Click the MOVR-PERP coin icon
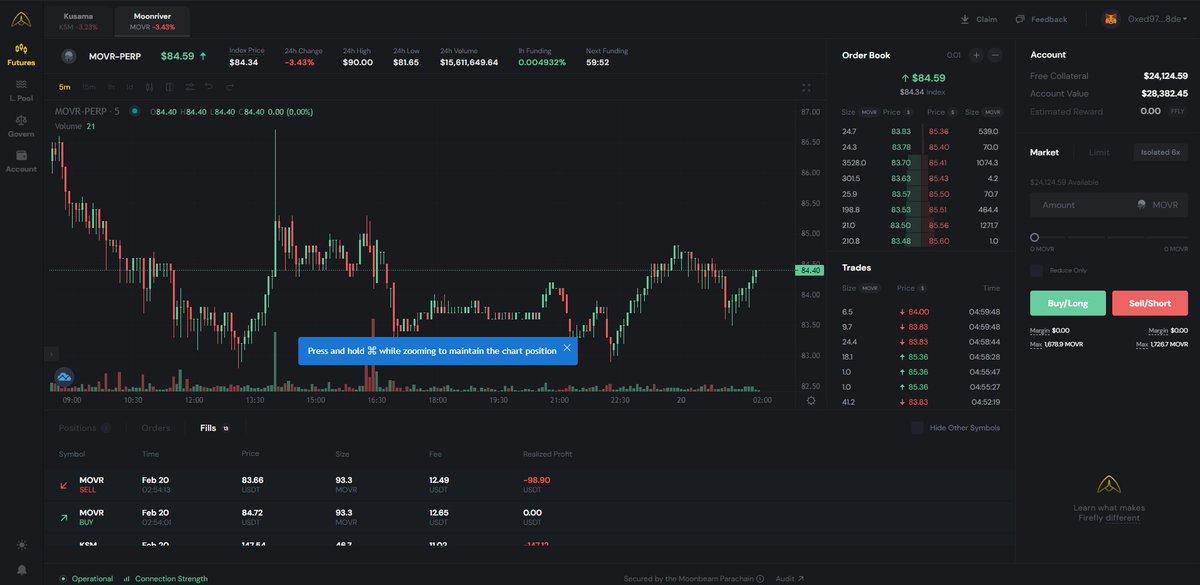This screenshot has width=1200, height=585. [69, 57]
